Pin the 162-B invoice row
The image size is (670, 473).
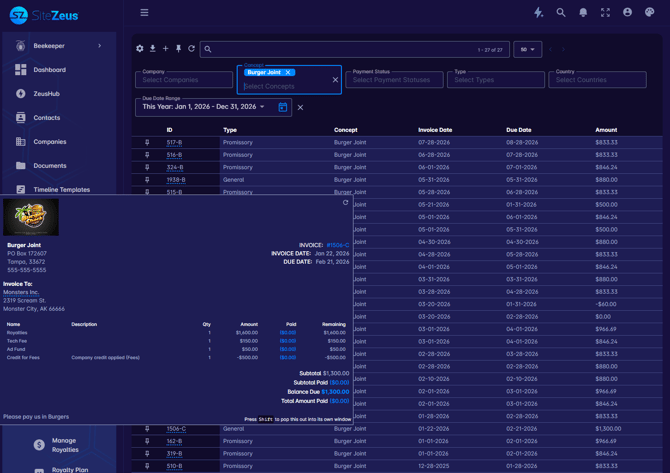click(x=147, y=441)
